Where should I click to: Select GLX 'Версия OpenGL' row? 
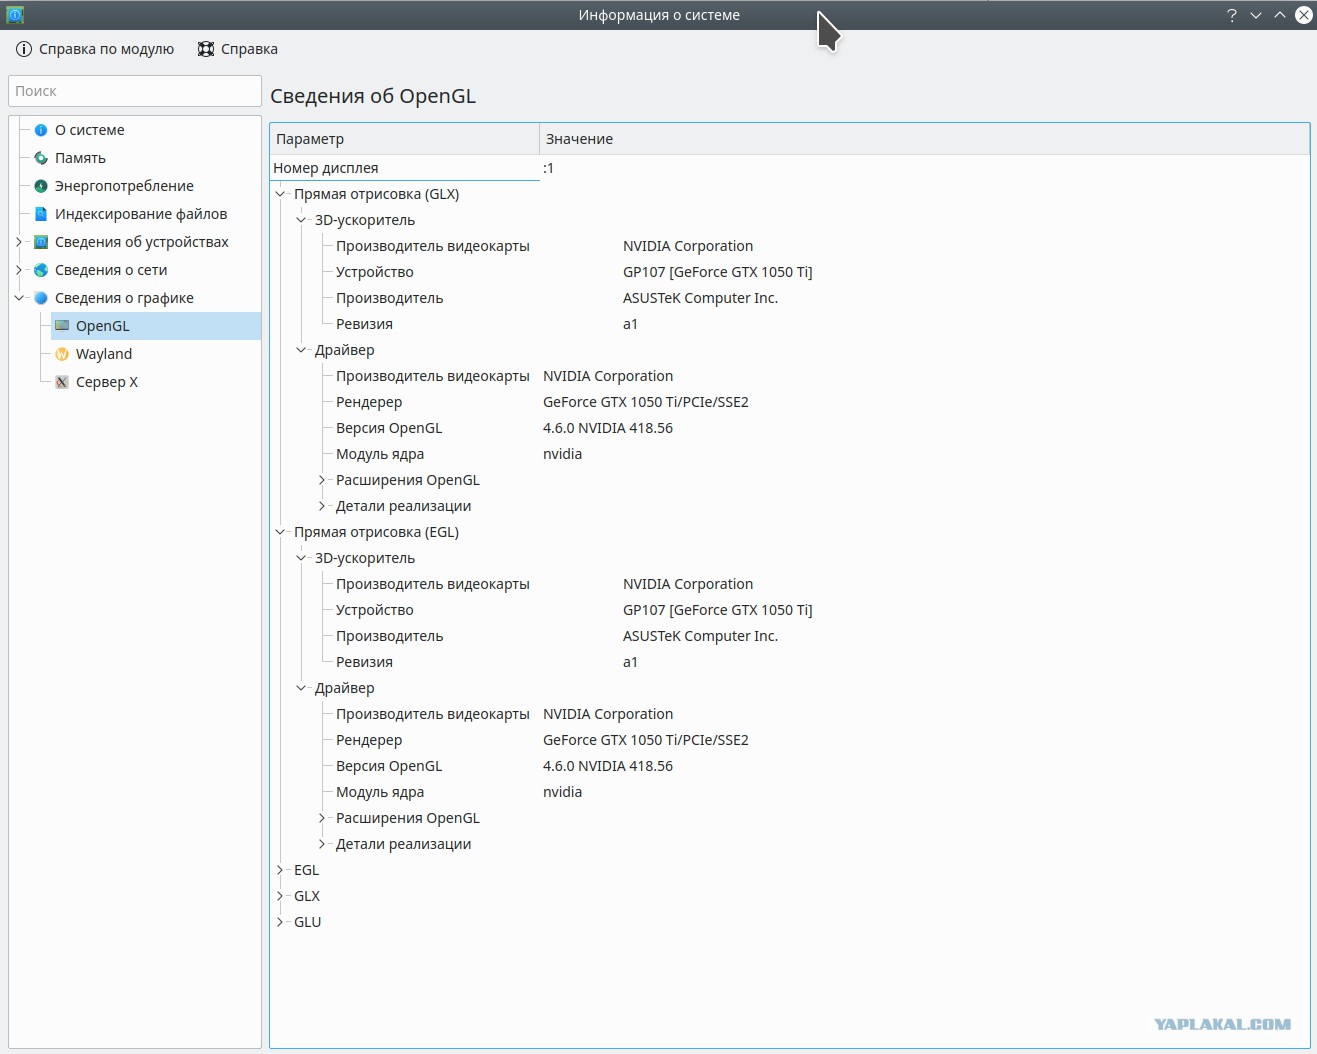(790, 428)
